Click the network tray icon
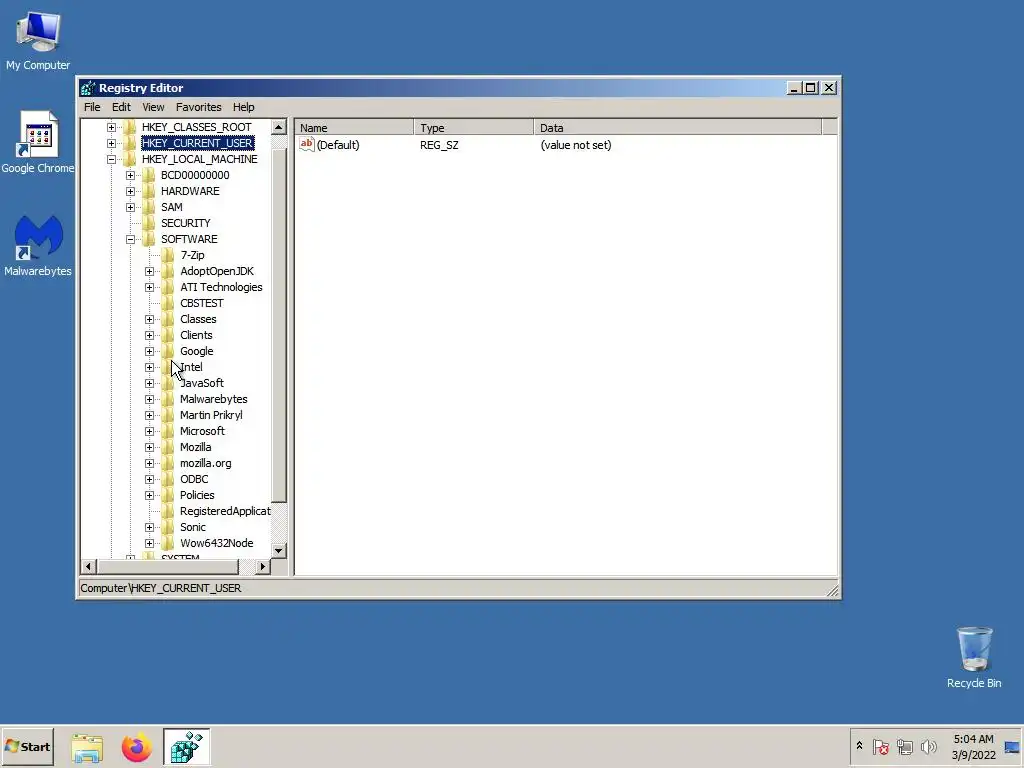Viewport: 1024px width, 768px height. pos(904,746)
